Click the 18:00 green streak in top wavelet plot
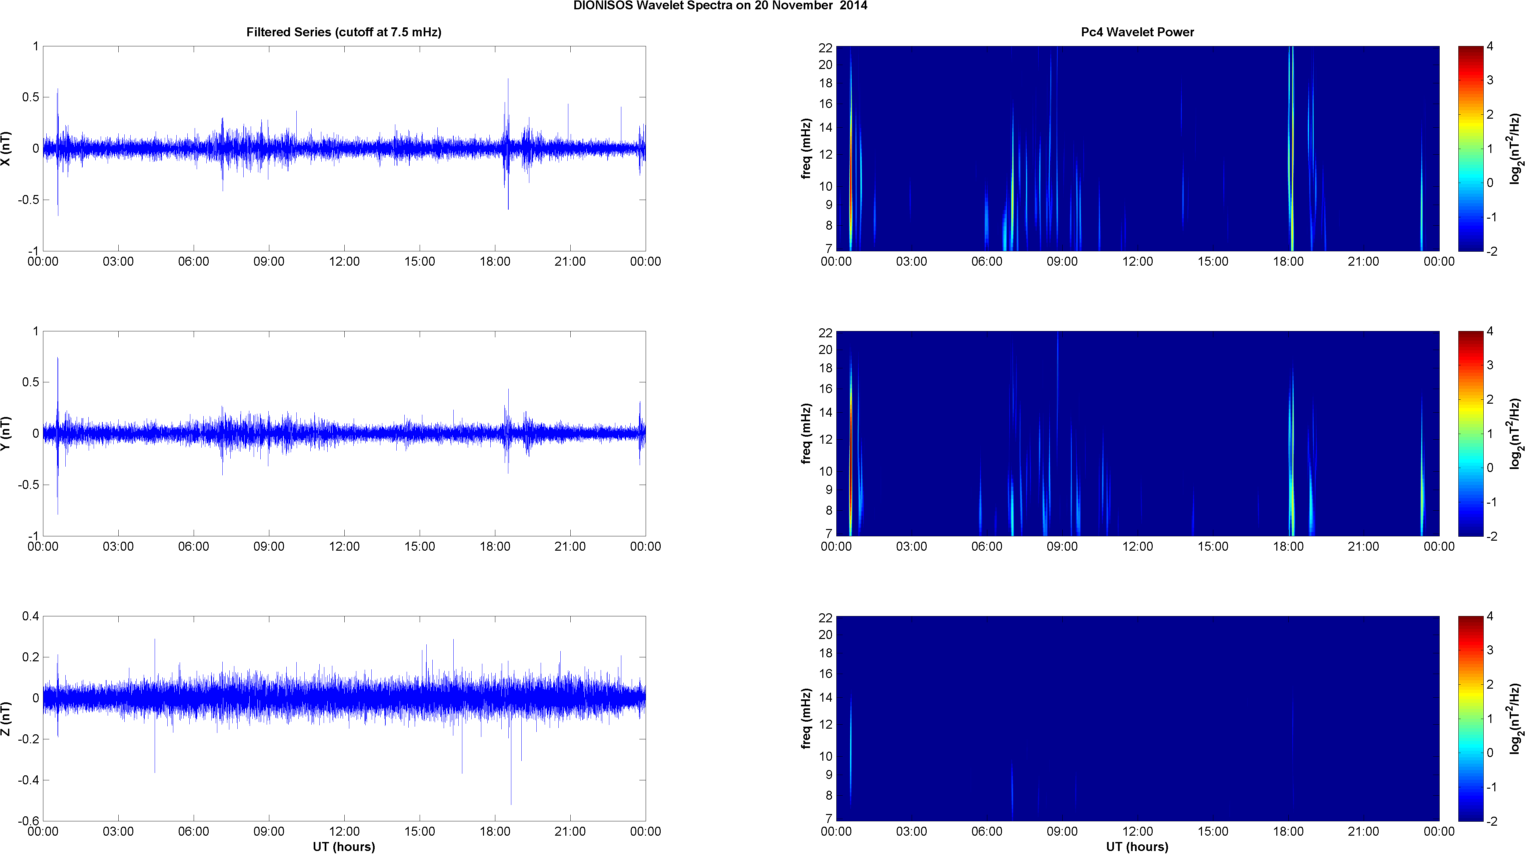1525x854 pixels. [1291, 148]
